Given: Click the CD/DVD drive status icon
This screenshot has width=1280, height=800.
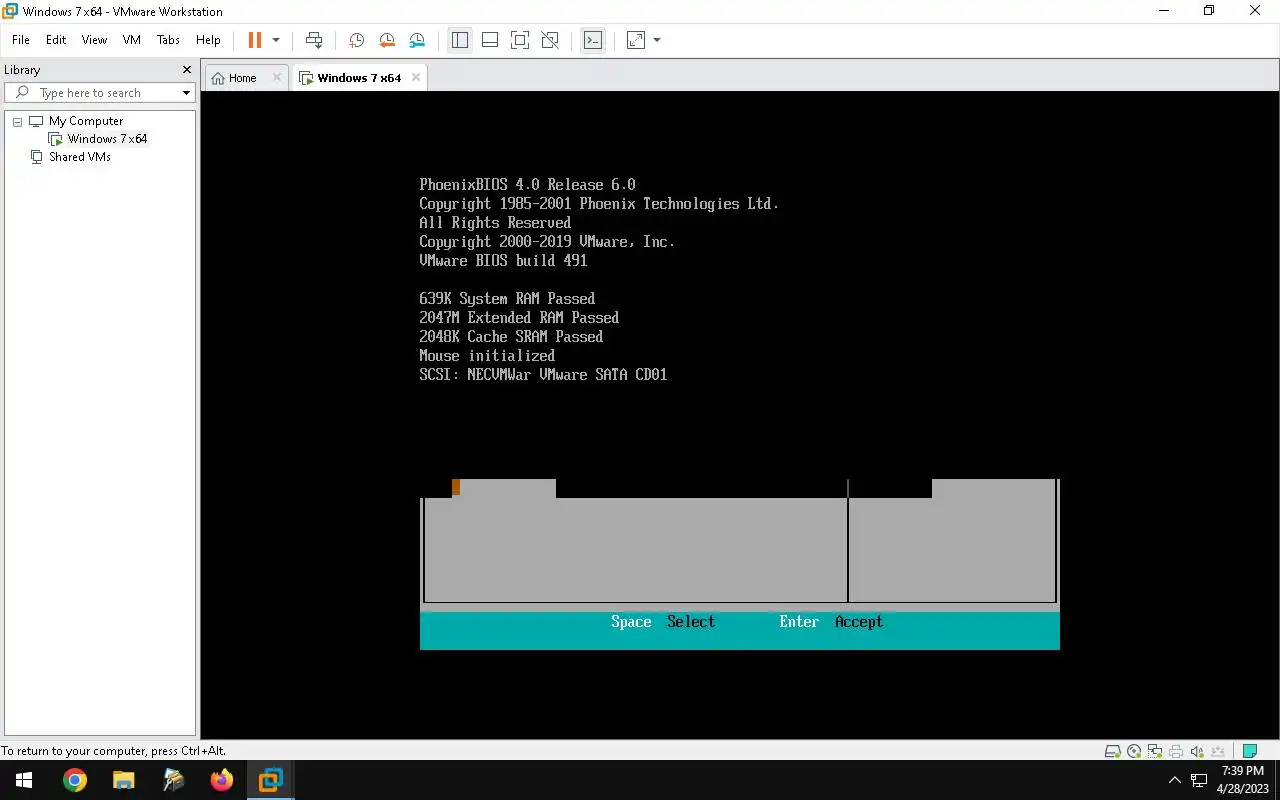Looking at the screenshot, I should 1134,751.
